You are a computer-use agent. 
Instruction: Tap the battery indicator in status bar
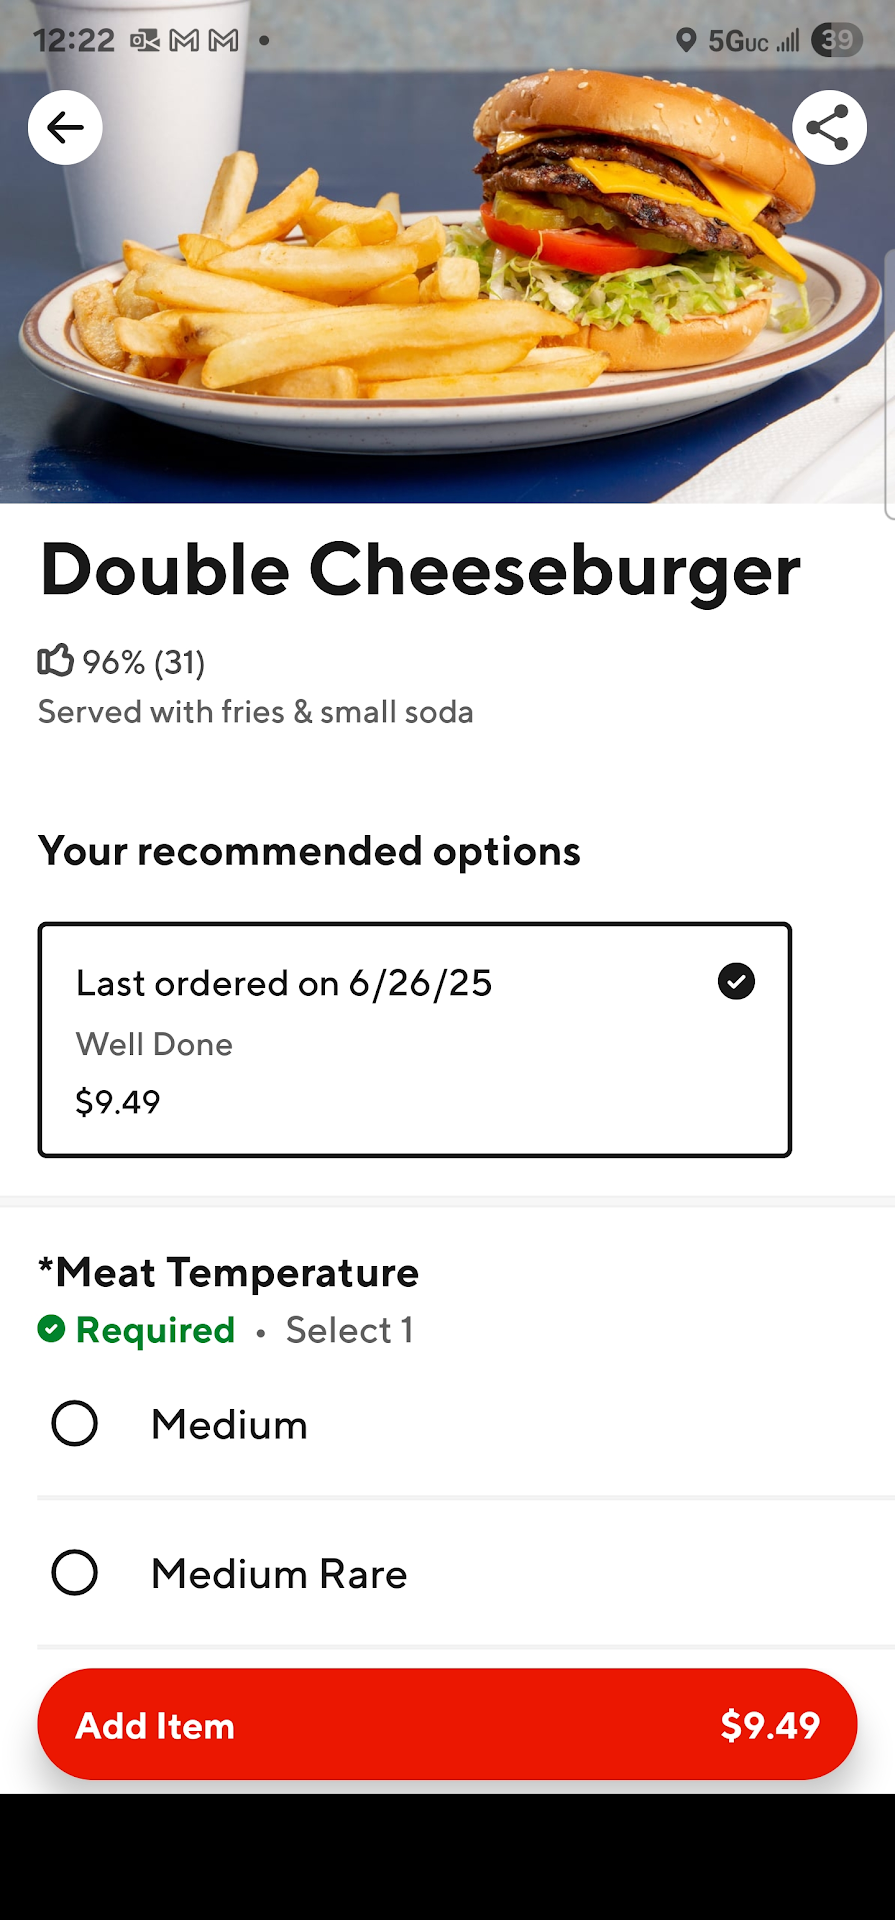[836, 40]
